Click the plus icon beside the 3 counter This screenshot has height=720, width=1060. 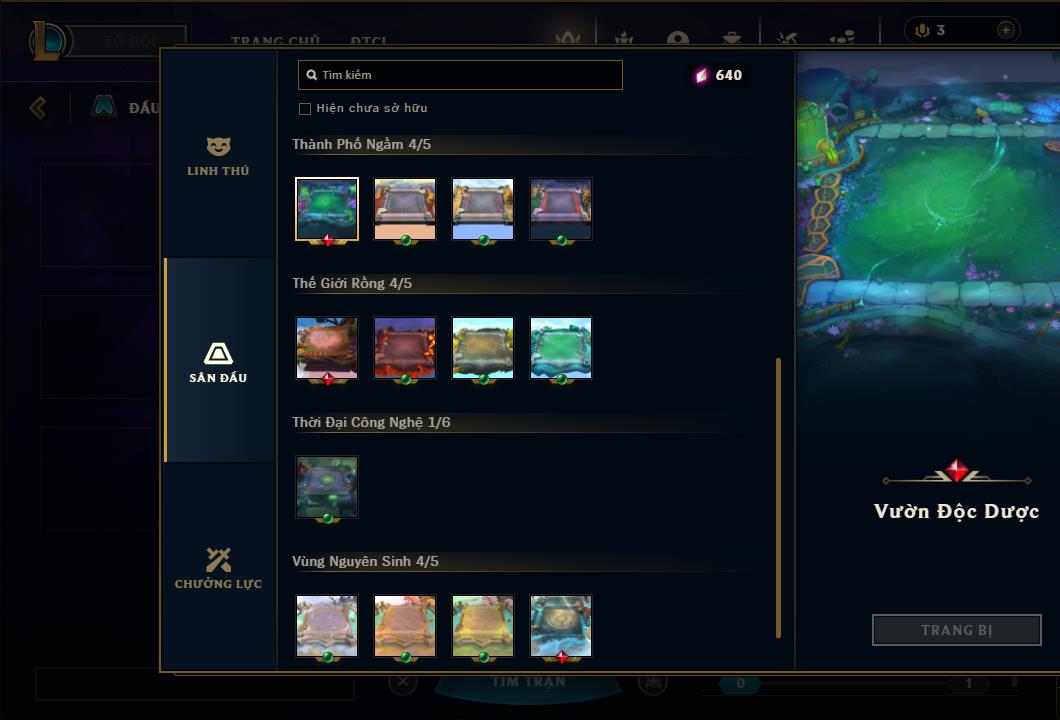(x=1005, y=30)
